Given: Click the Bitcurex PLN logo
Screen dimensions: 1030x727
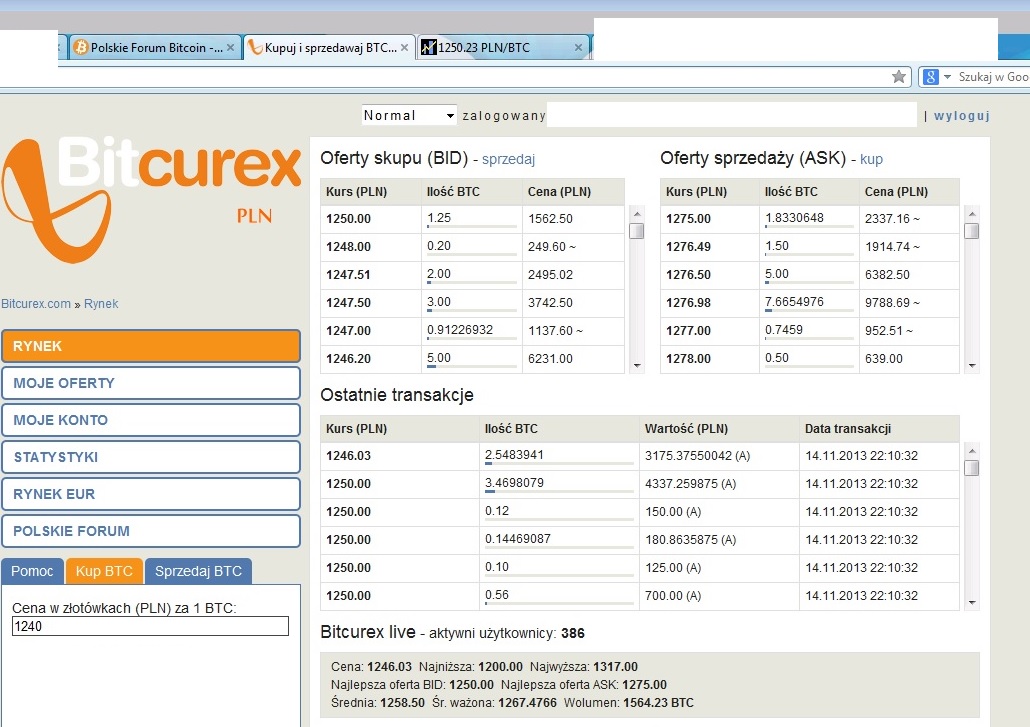Looking at the screenshot, I should pos(151,200).
